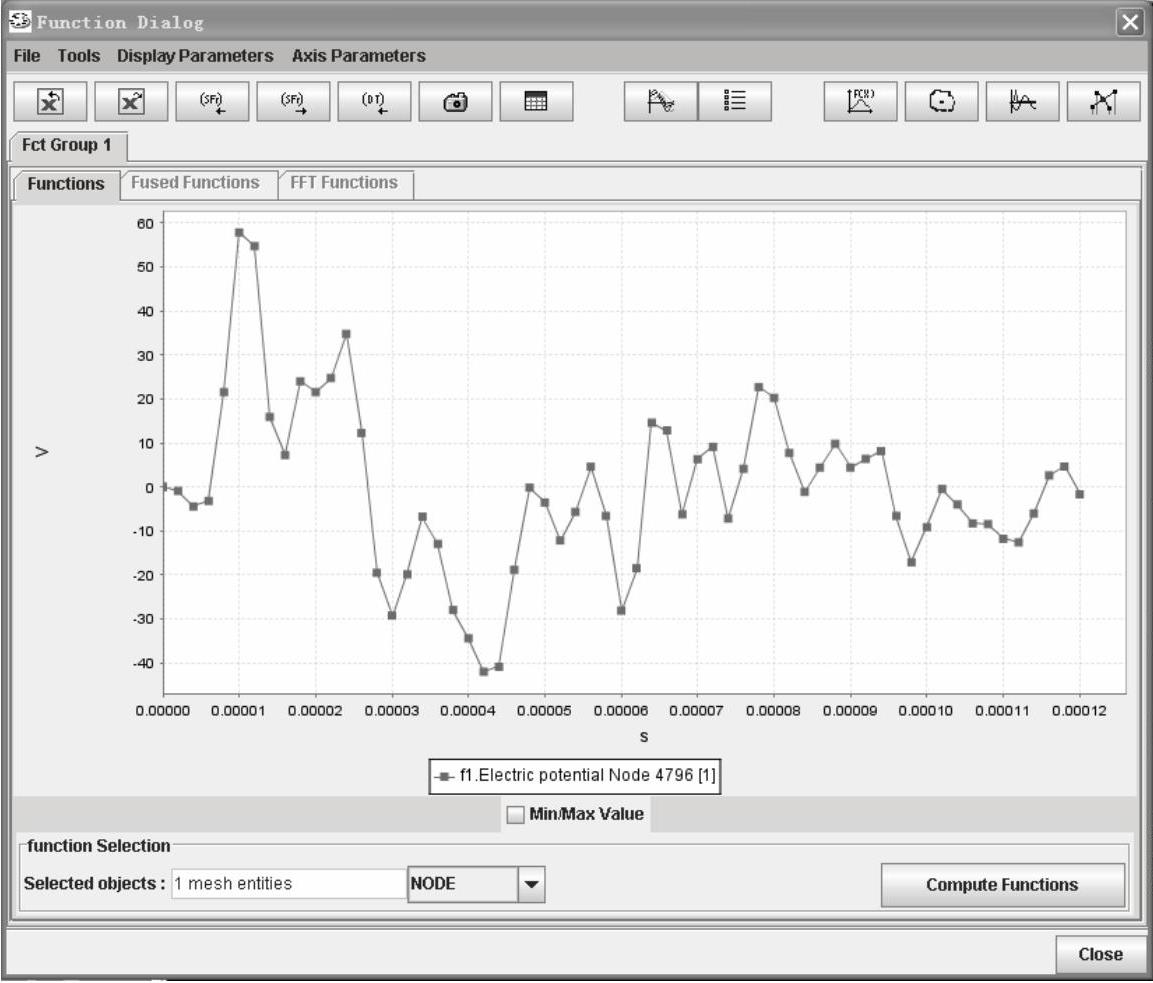1153x983 pixels.
Task: Click the (DT) arrow toolbar icon
Action: pos(374,101)
